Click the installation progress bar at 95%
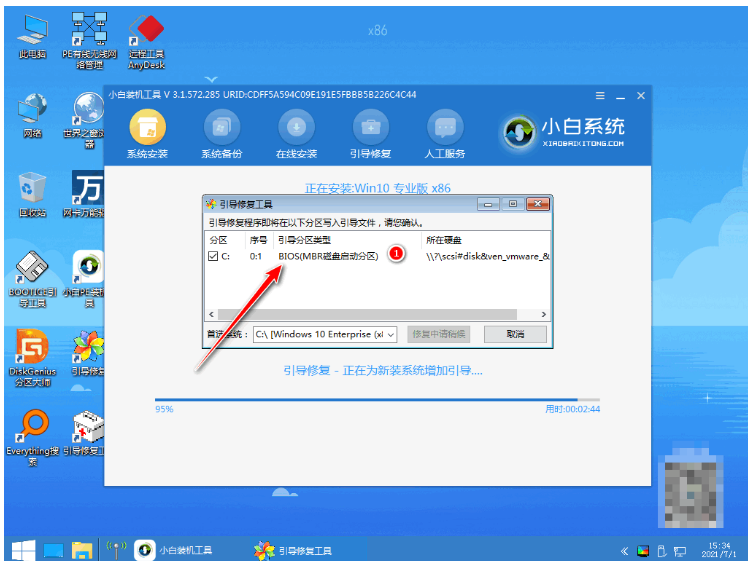The height and width of the screenshot is (561, 748). [x=377, y=399]
